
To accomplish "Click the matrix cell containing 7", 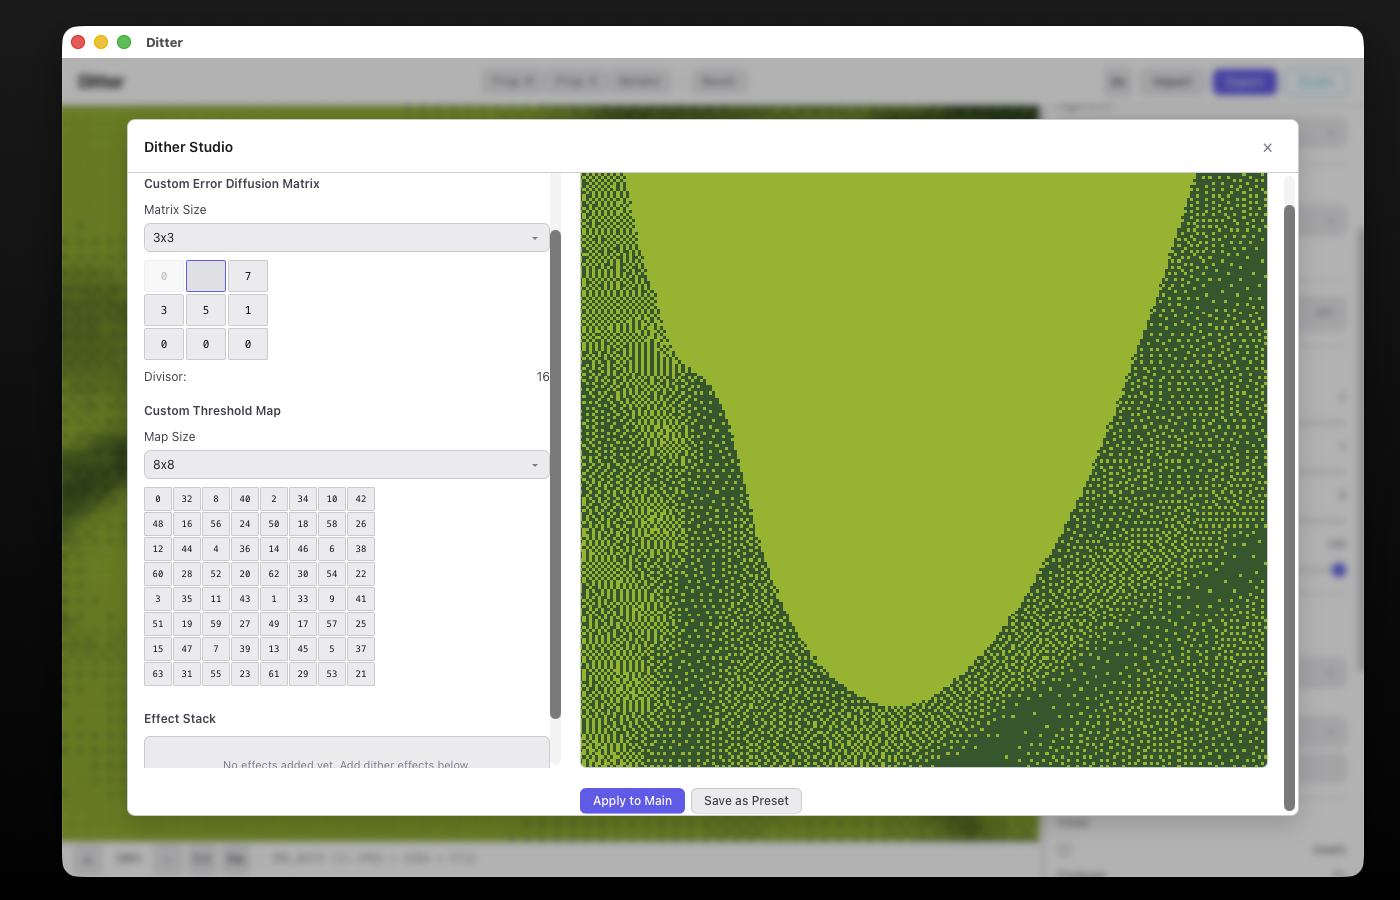I will point(247,275).
